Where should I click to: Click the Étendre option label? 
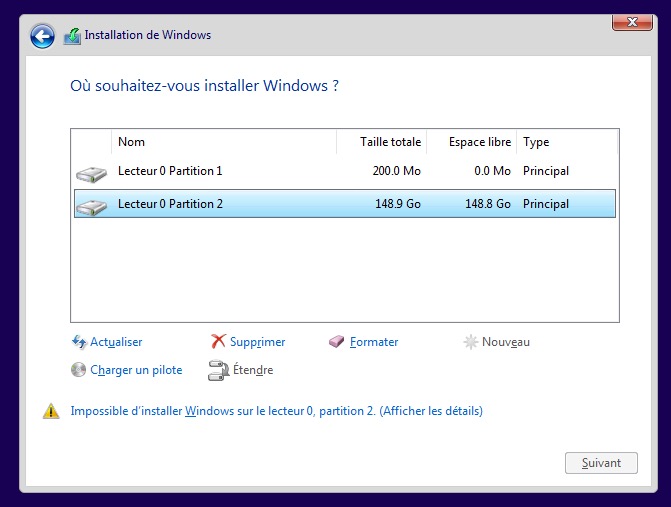[253, 370]
